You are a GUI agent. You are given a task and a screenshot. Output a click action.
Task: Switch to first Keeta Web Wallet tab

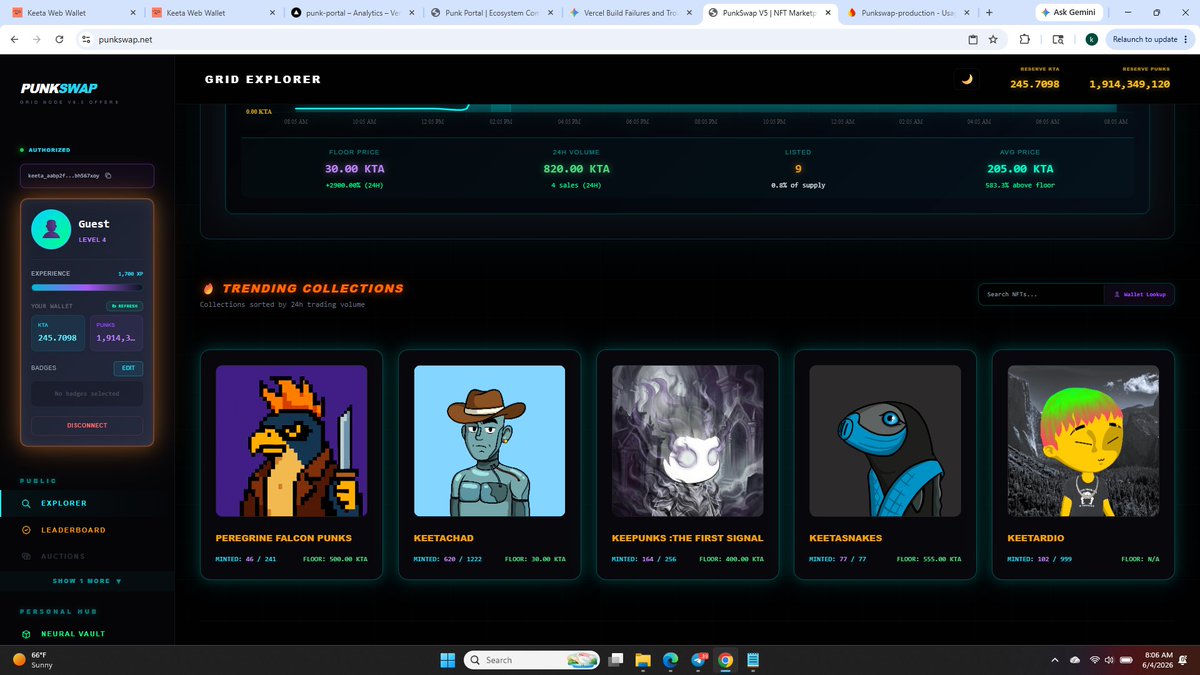click(72, 13)
